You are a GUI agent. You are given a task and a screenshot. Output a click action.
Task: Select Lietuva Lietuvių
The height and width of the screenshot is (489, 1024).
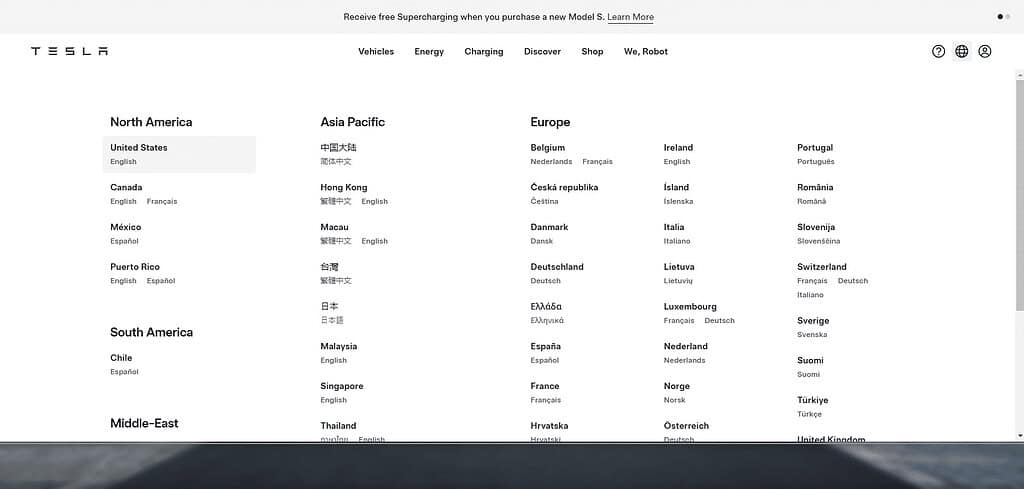tap(679, 281)
